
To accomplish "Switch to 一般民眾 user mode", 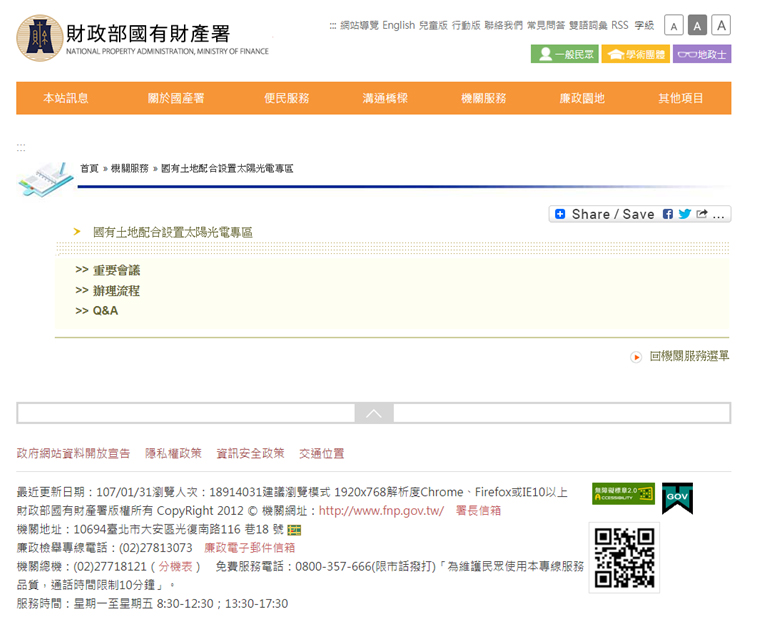I will [564, 54].
